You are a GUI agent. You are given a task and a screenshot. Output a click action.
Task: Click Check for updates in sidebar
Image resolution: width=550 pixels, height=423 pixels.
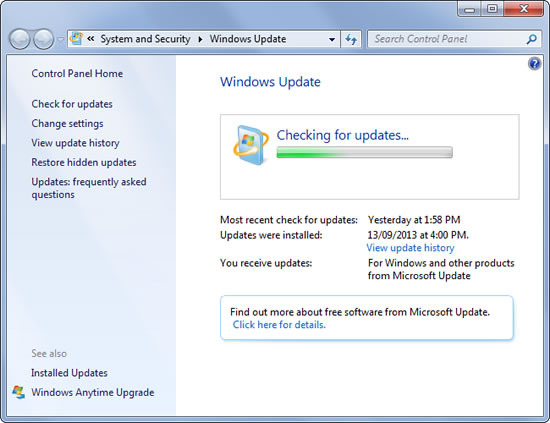click(x=72, y=104)
